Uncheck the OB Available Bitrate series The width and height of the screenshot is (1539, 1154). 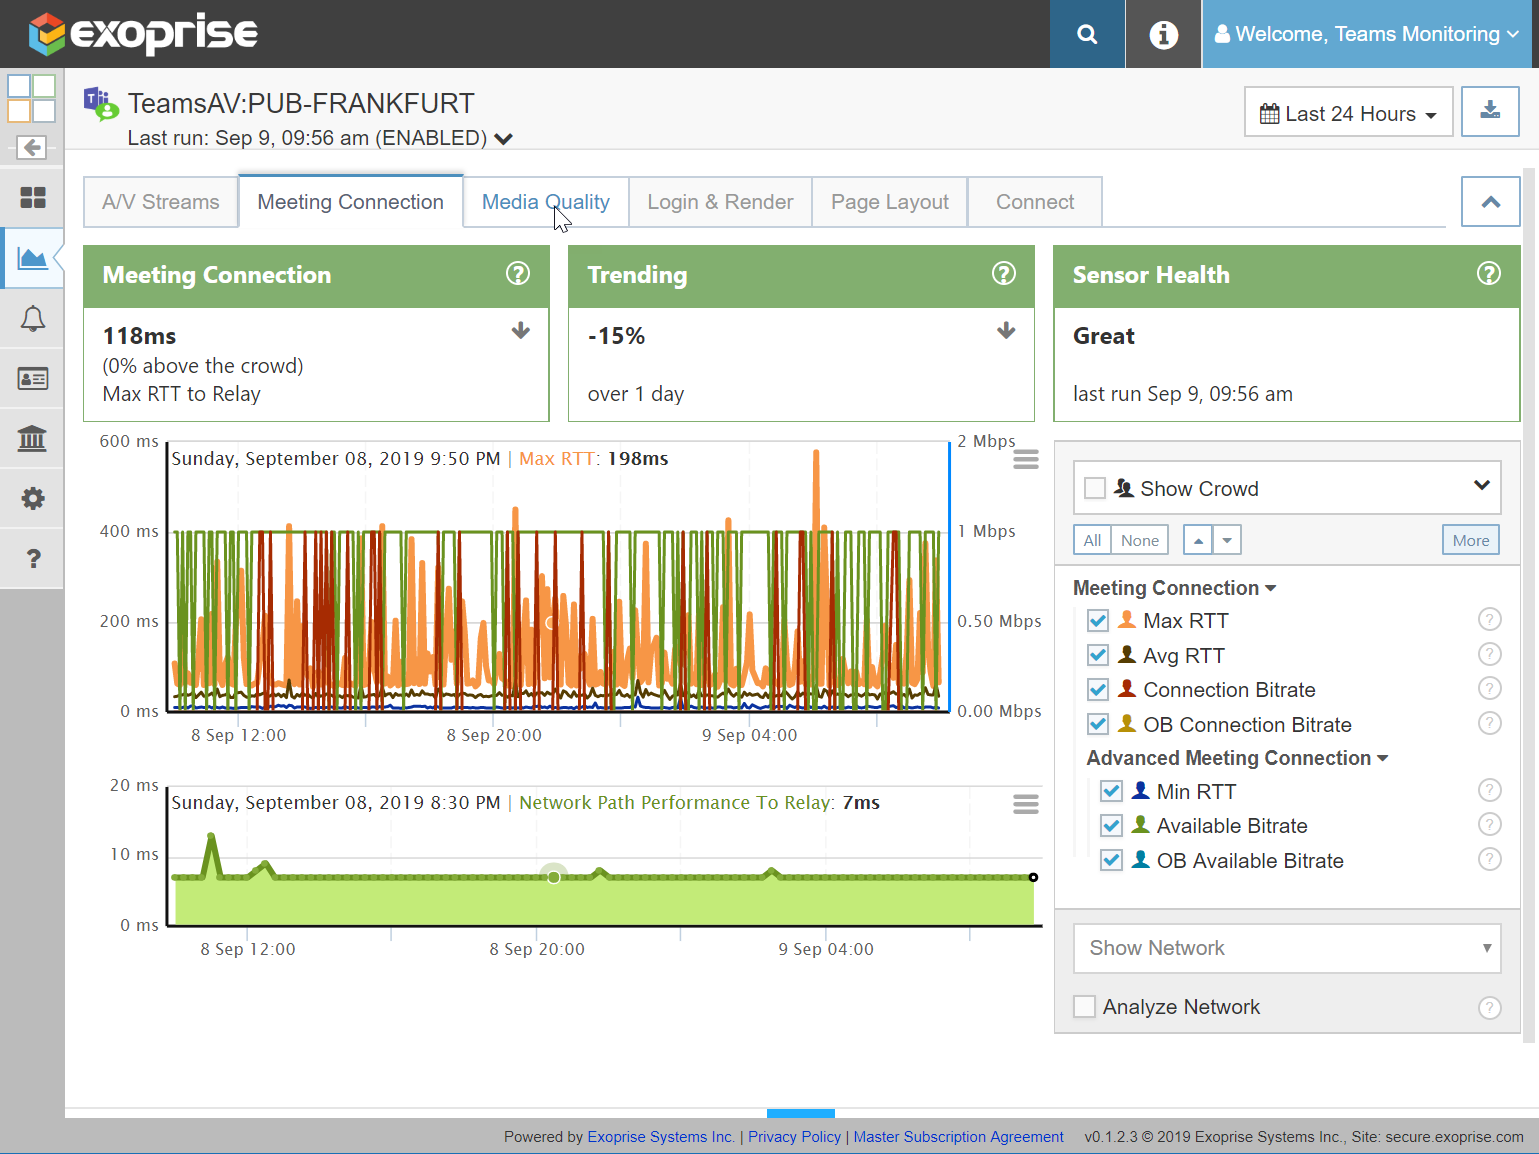1111,860
